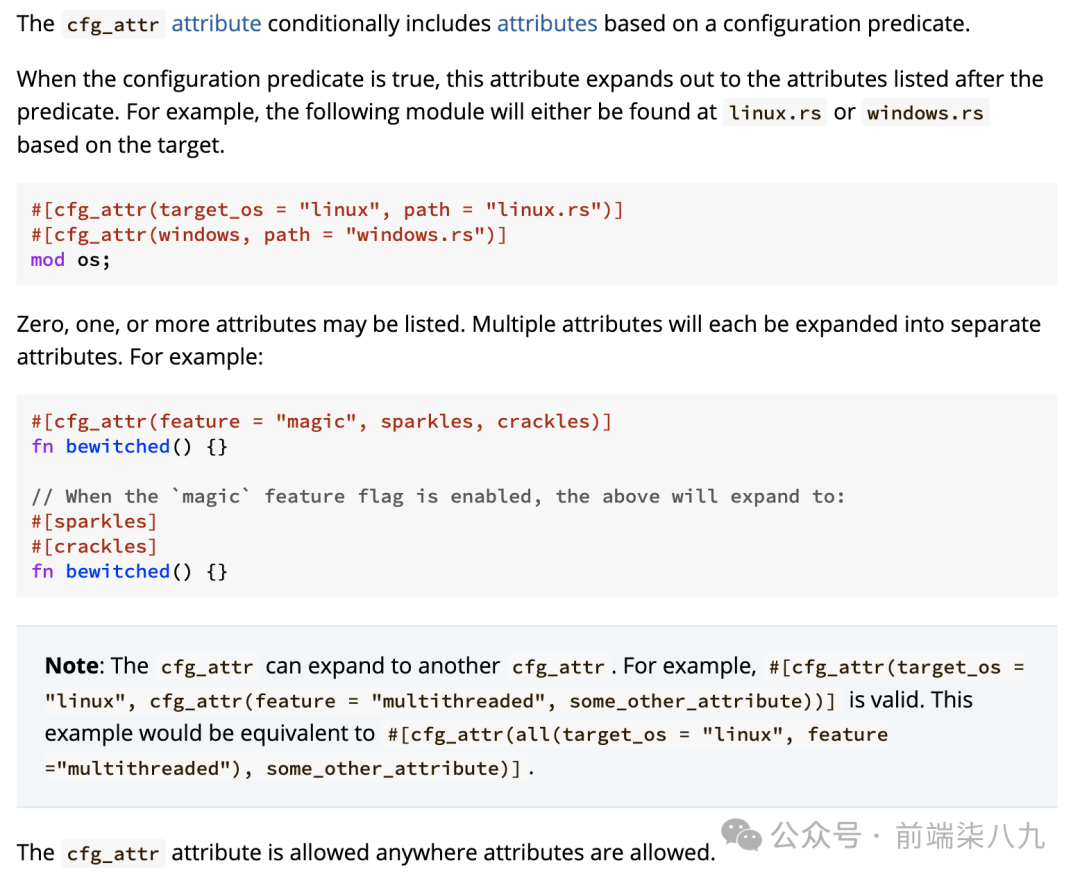Click the #[sparkles] code line
The image size is (1080, 879).
94,522
